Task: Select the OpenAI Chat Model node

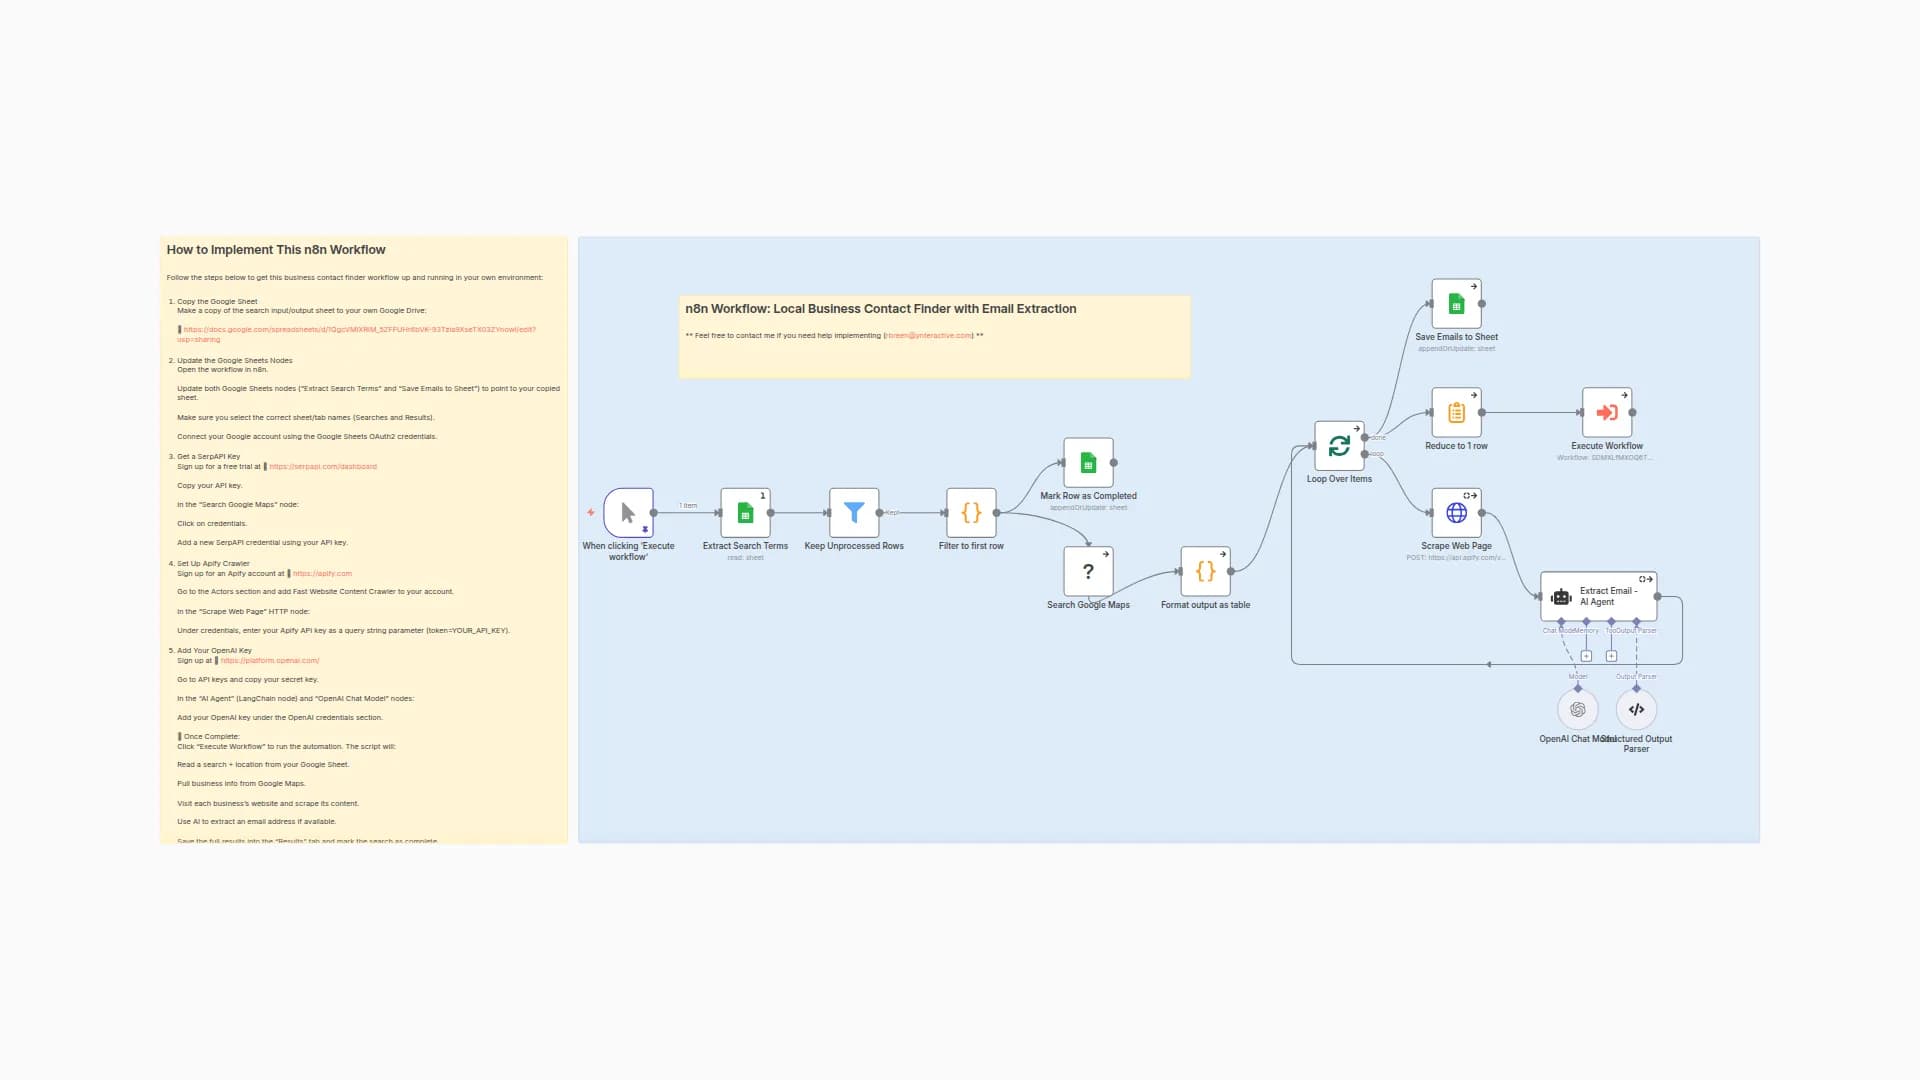Action: (1577, 709)
